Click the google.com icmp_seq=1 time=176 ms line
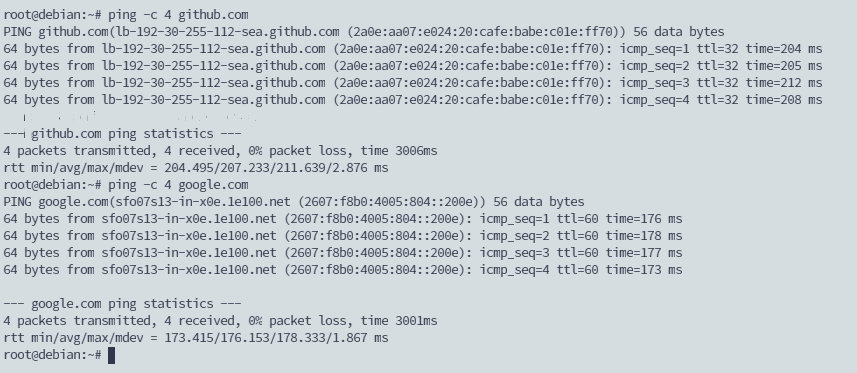857x373 pixels. coord(343,218)
